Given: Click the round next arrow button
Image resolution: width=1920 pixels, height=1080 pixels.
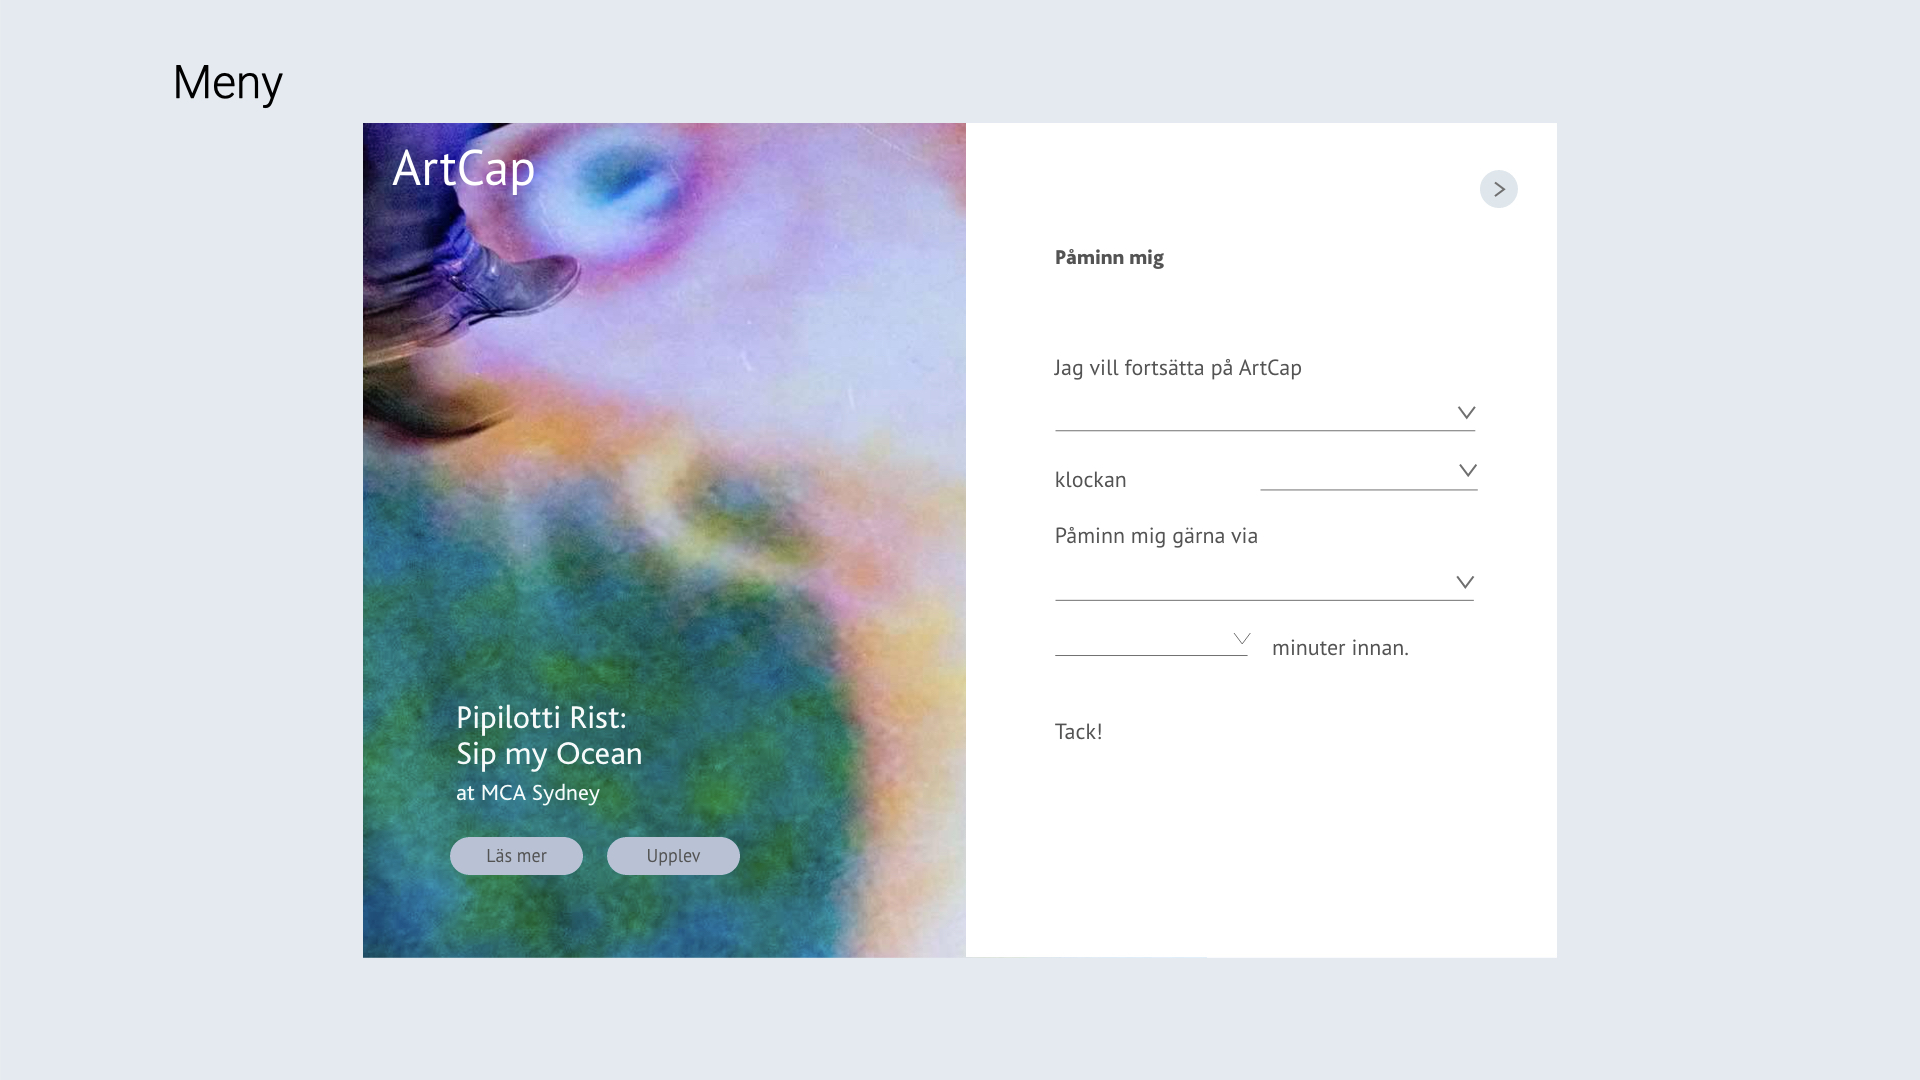Looking at the screenshot, I should (1498, 189).
